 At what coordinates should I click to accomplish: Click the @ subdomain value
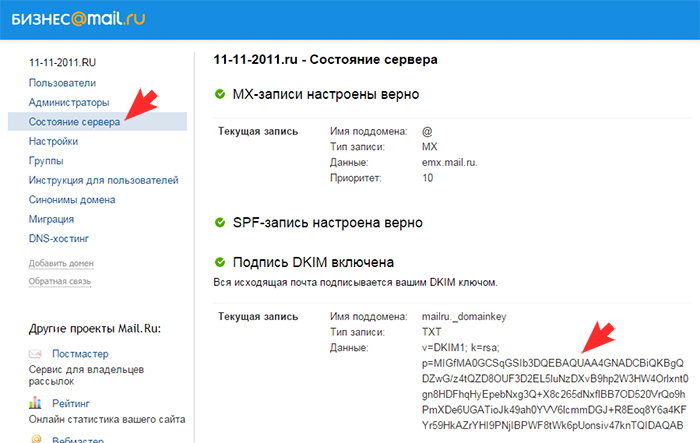[427, 132]
